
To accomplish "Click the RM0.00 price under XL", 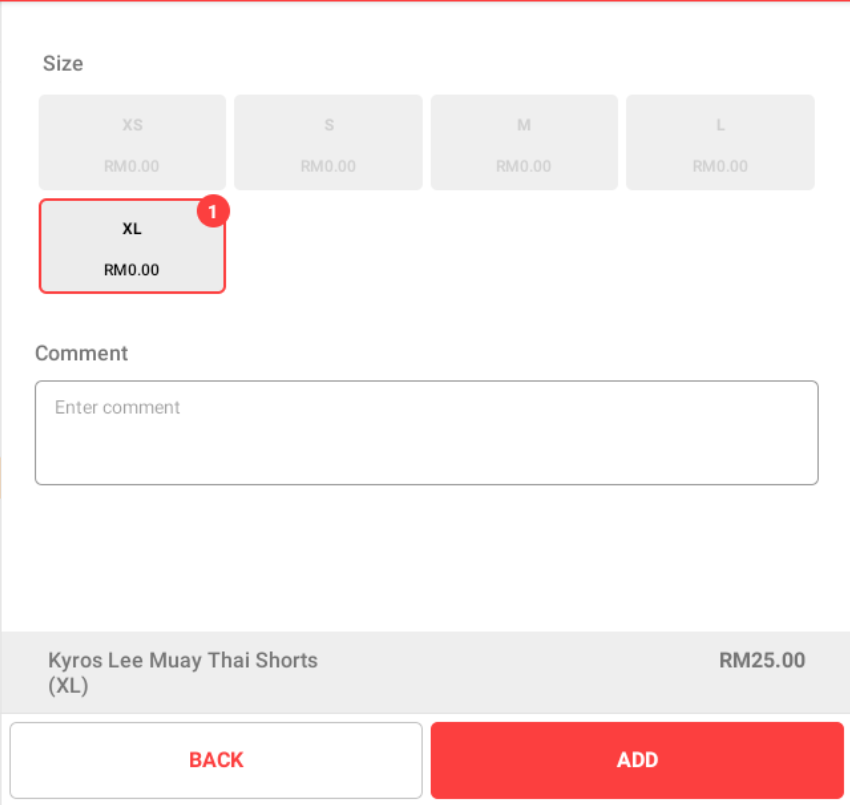I will click(x=132, y=270).
